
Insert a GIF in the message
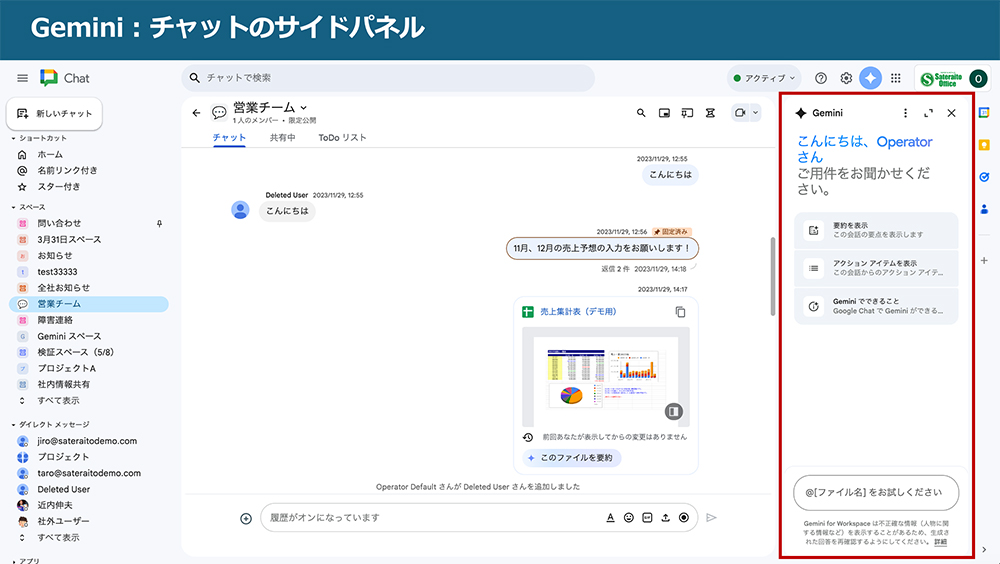(x=647, y=517)
